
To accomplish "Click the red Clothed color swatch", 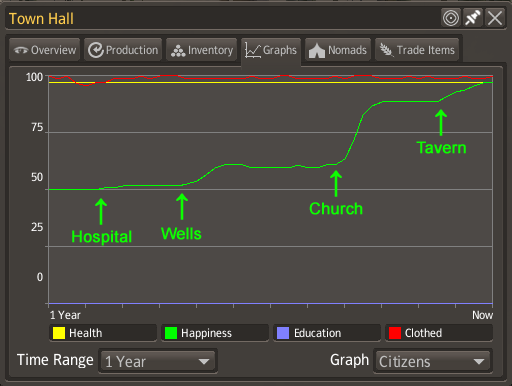I will [395, 333].
